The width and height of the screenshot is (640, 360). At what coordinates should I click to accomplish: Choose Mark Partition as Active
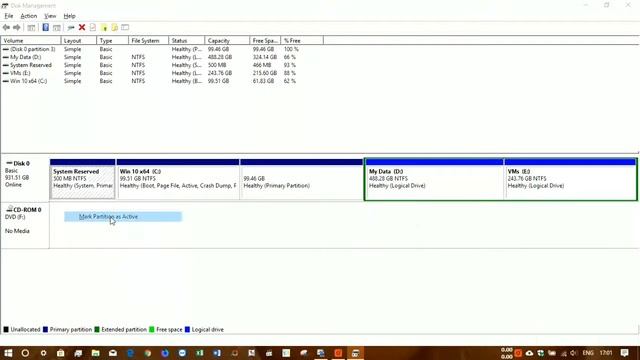(x=123, y=217)
